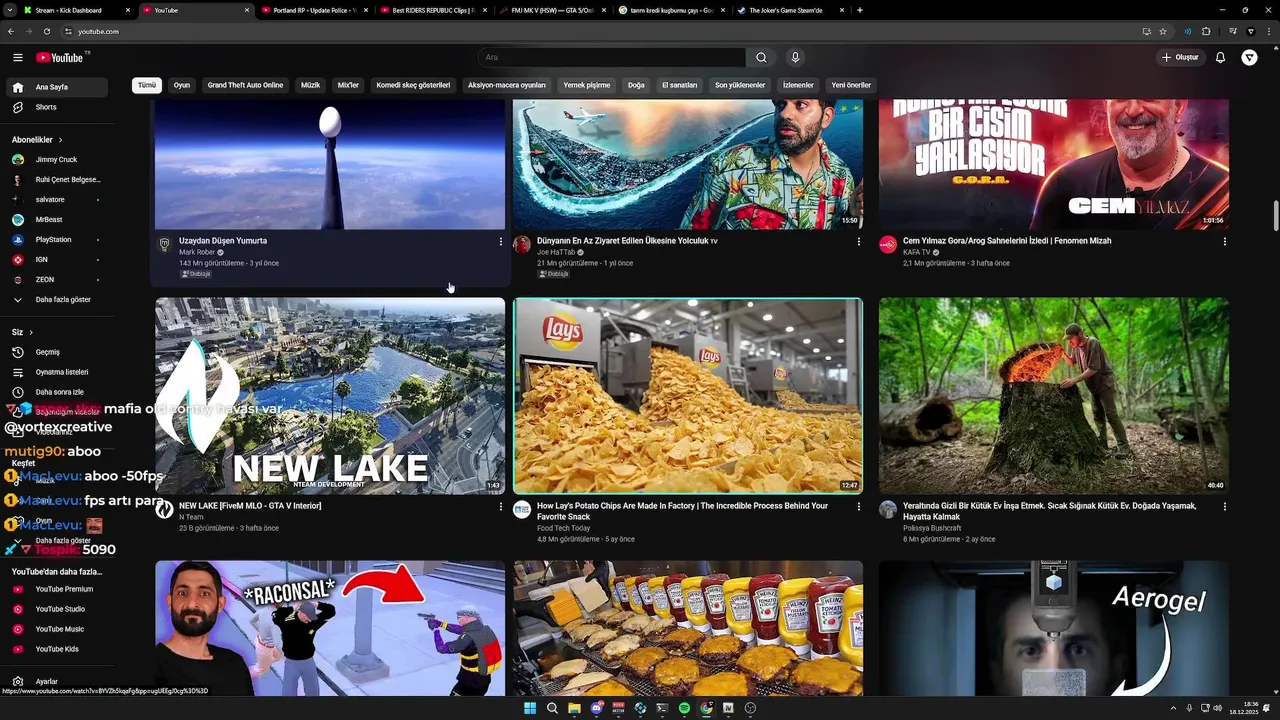Open OBS Studio from taskbar
1280x720 pixels.
click(x=750, y=708)
